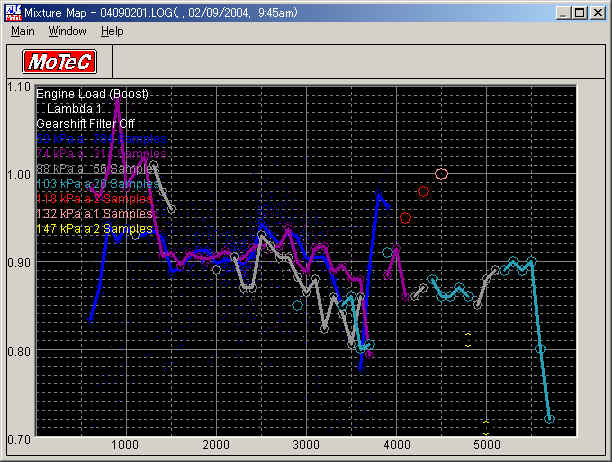Image resolution: width=612 pixels, height=462 pixels.
Task: Select the blue 59 kPa samples legend entry
Action: (x=101, y=139)
